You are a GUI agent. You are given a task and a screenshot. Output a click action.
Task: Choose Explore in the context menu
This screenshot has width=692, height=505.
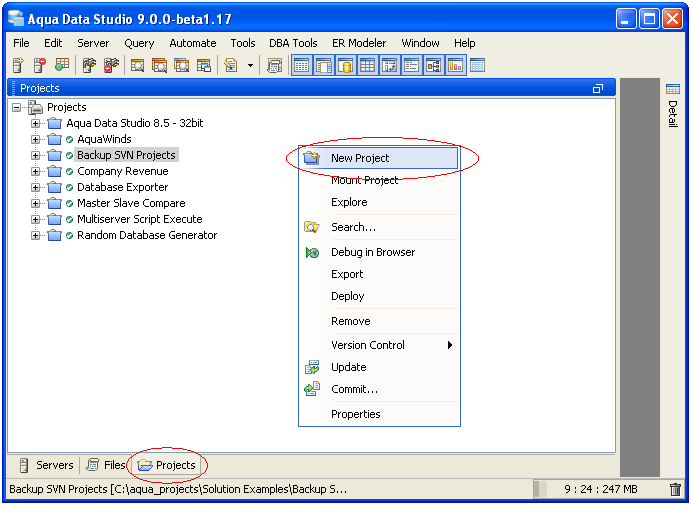(x=379, y=202)
